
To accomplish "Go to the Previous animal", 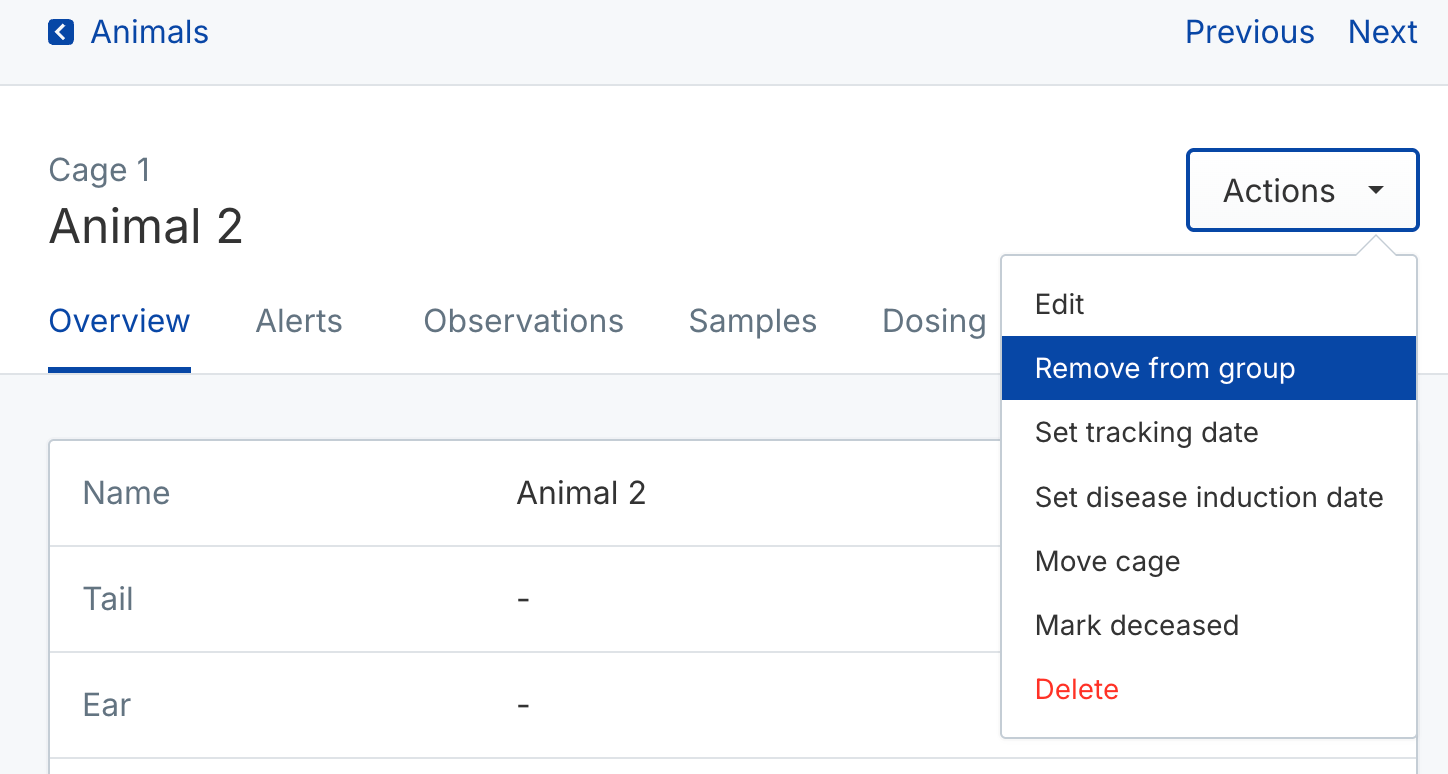I will click(1249, 33).
